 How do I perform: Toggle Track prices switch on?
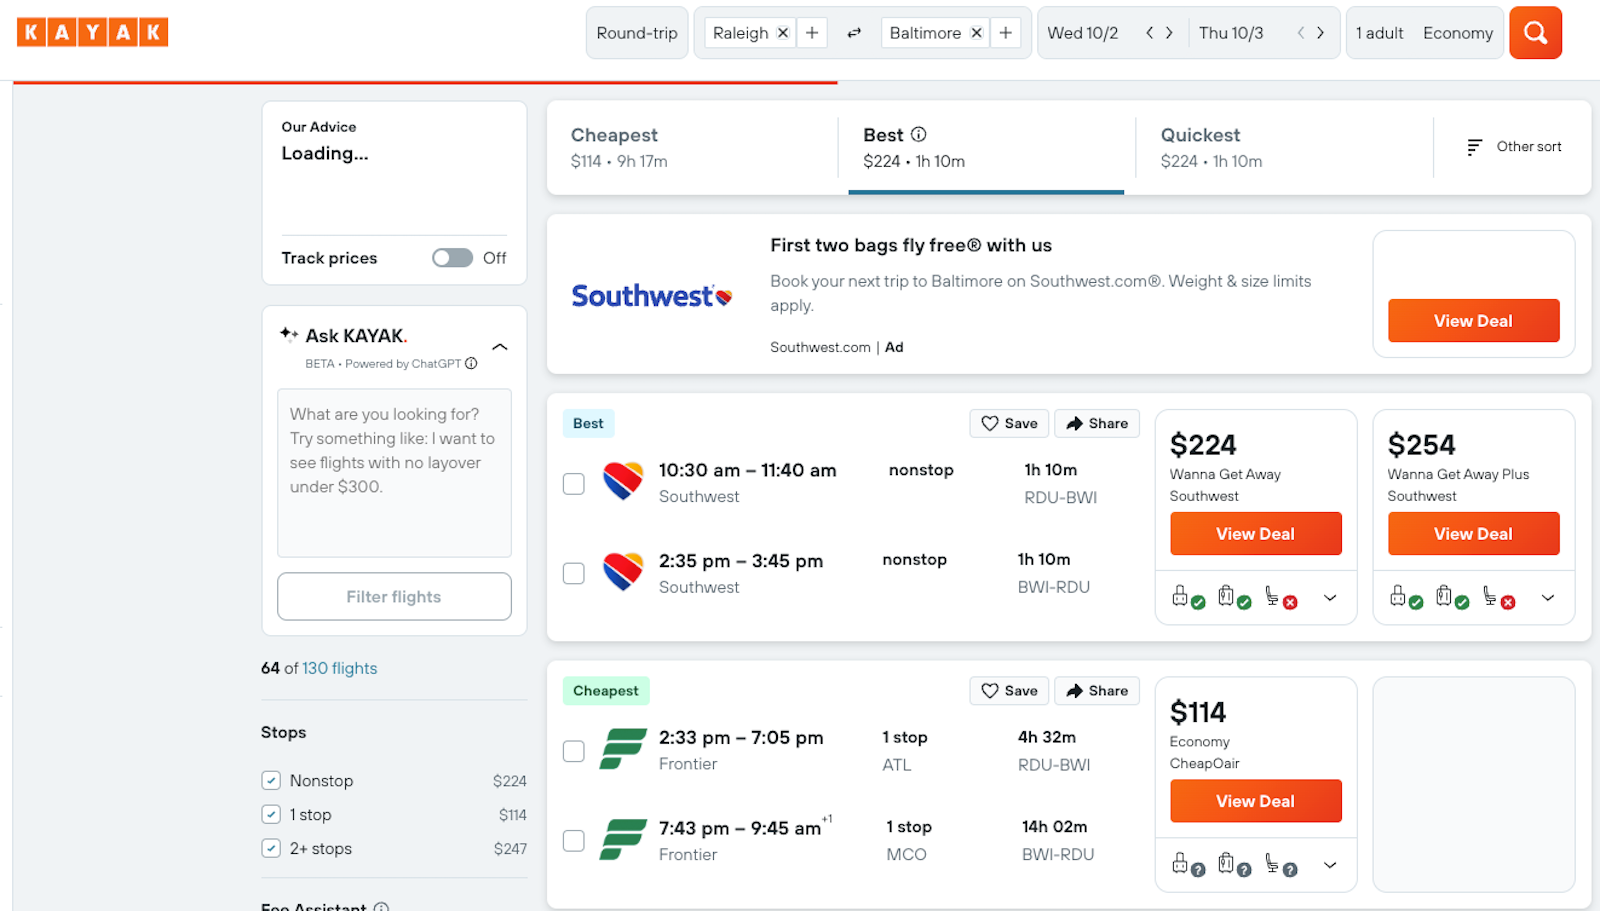coord(452,258)
